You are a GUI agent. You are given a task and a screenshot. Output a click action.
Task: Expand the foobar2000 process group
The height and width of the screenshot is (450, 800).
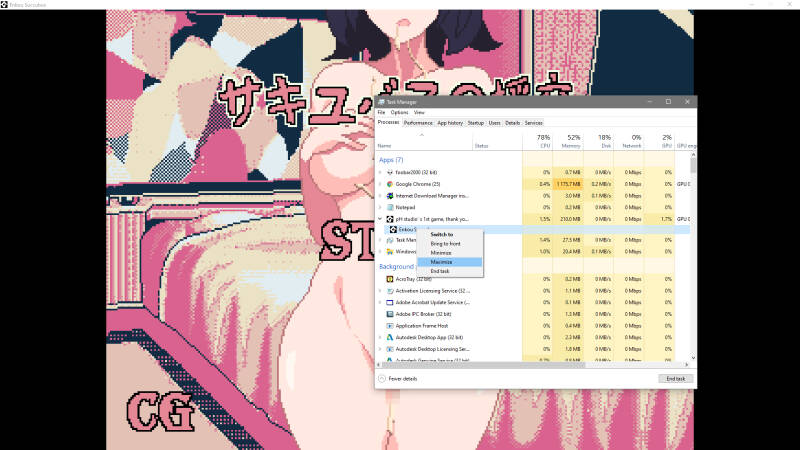tap(380, 172)
